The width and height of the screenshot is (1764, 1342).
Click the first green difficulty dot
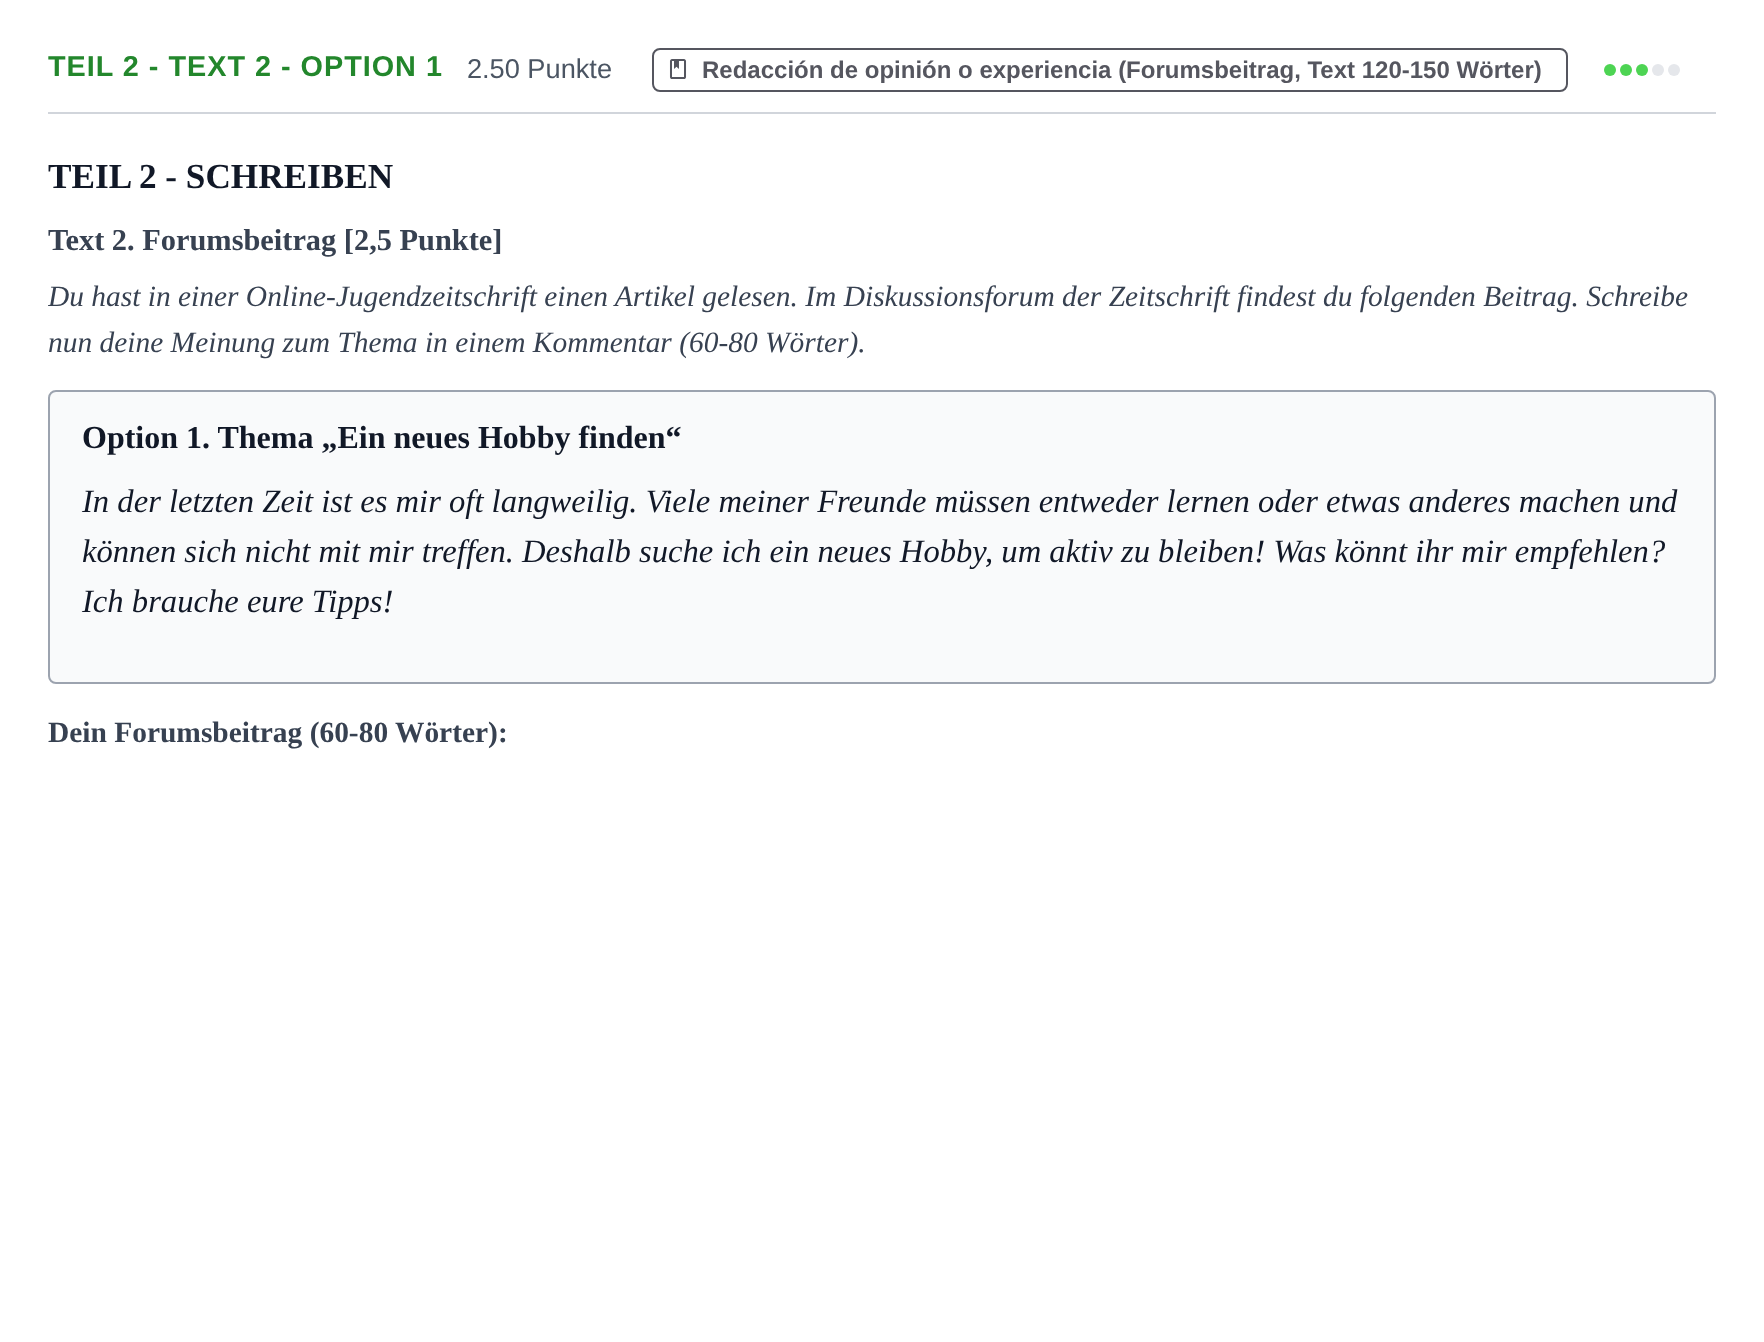tap(1610, 70)
